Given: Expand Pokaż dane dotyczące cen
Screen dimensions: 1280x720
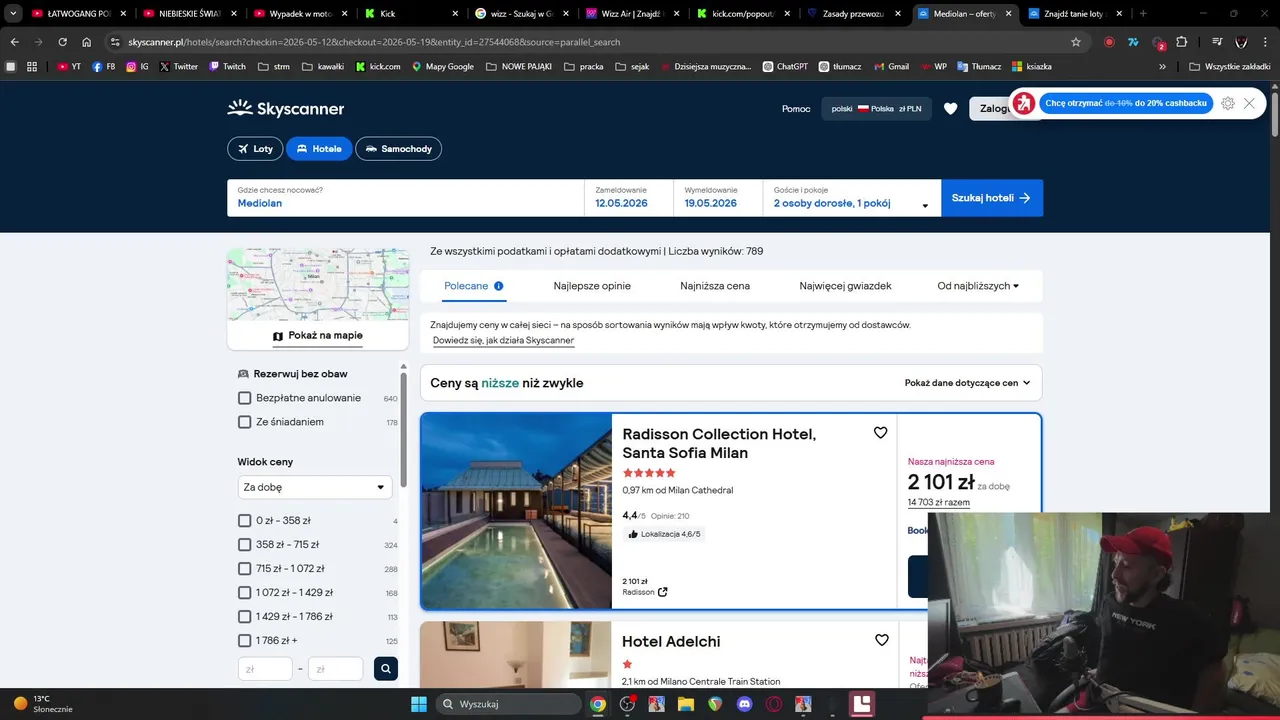Looking at the screenshot, I should (967, 383).
